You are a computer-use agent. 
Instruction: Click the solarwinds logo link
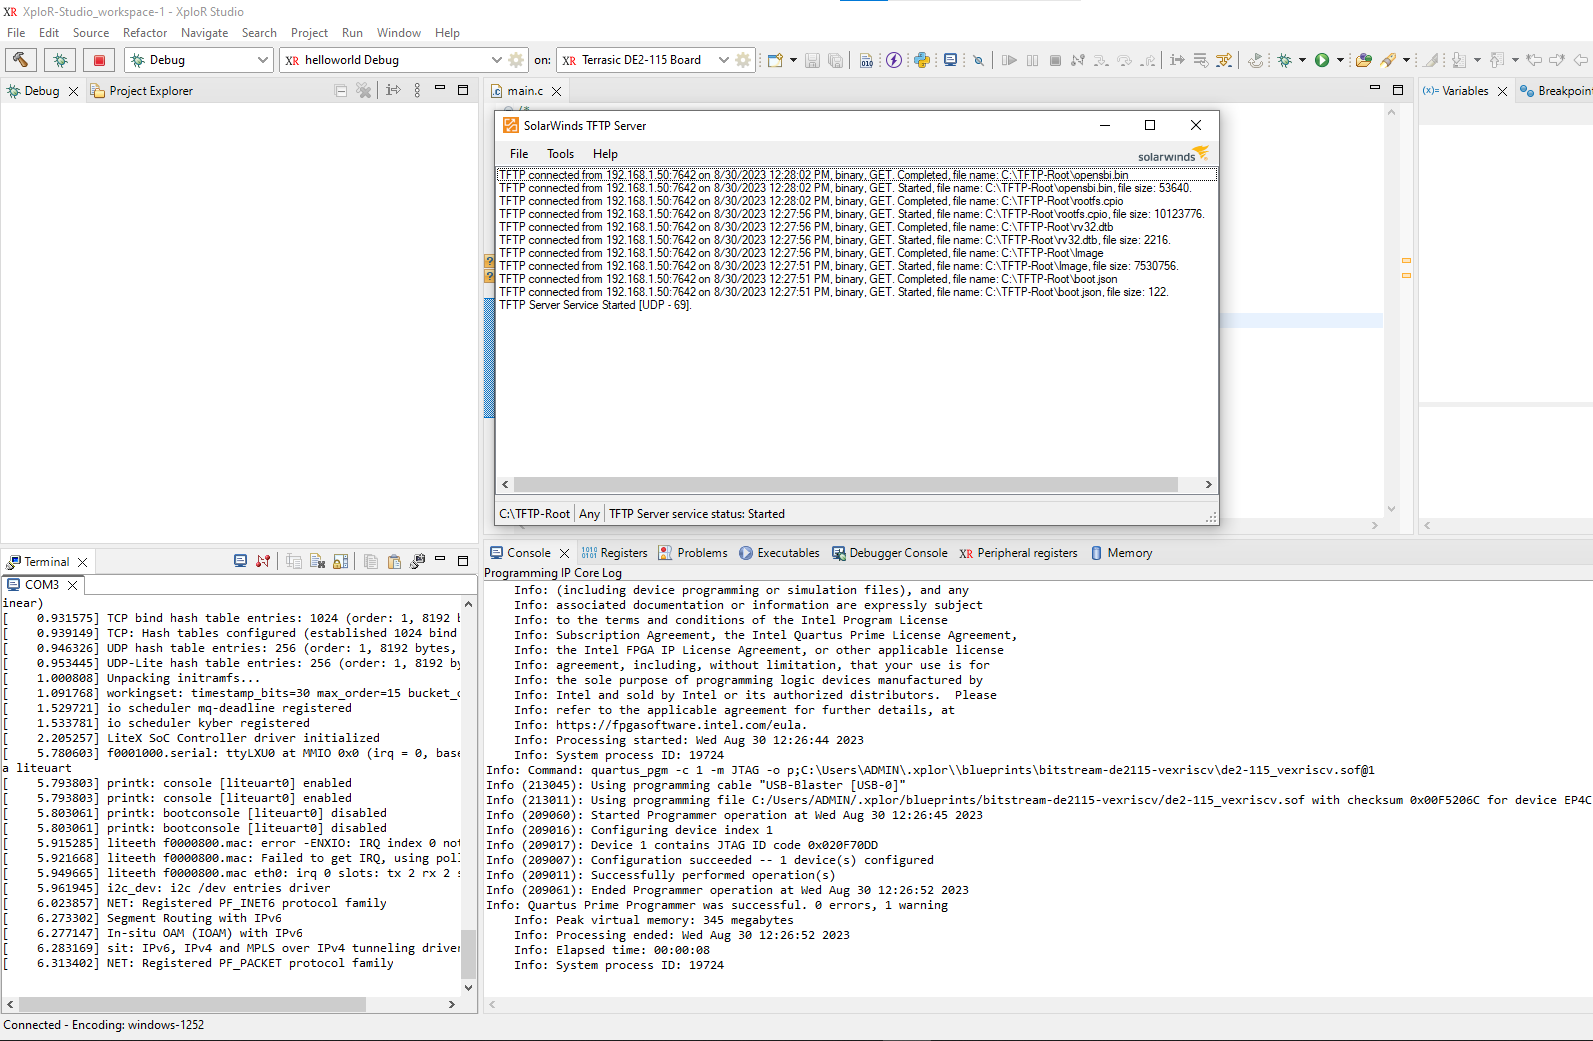1173,154
